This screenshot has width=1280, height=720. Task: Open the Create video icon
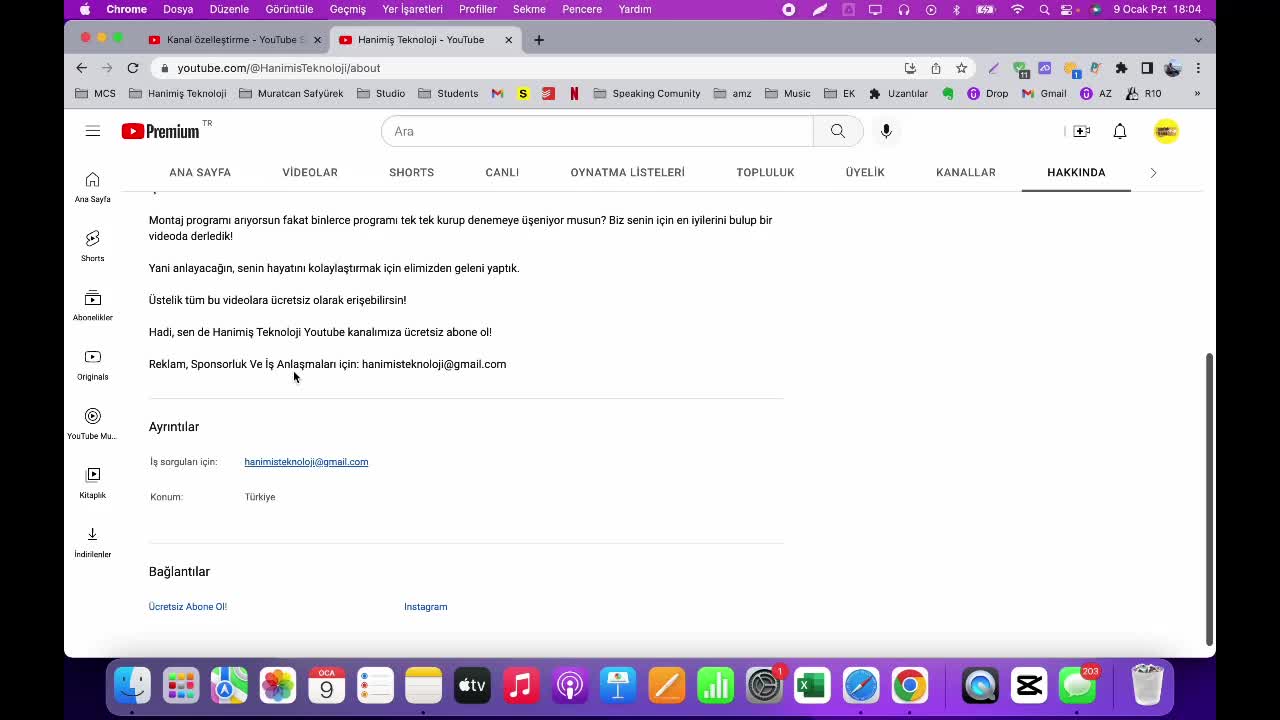[1081, 131]
